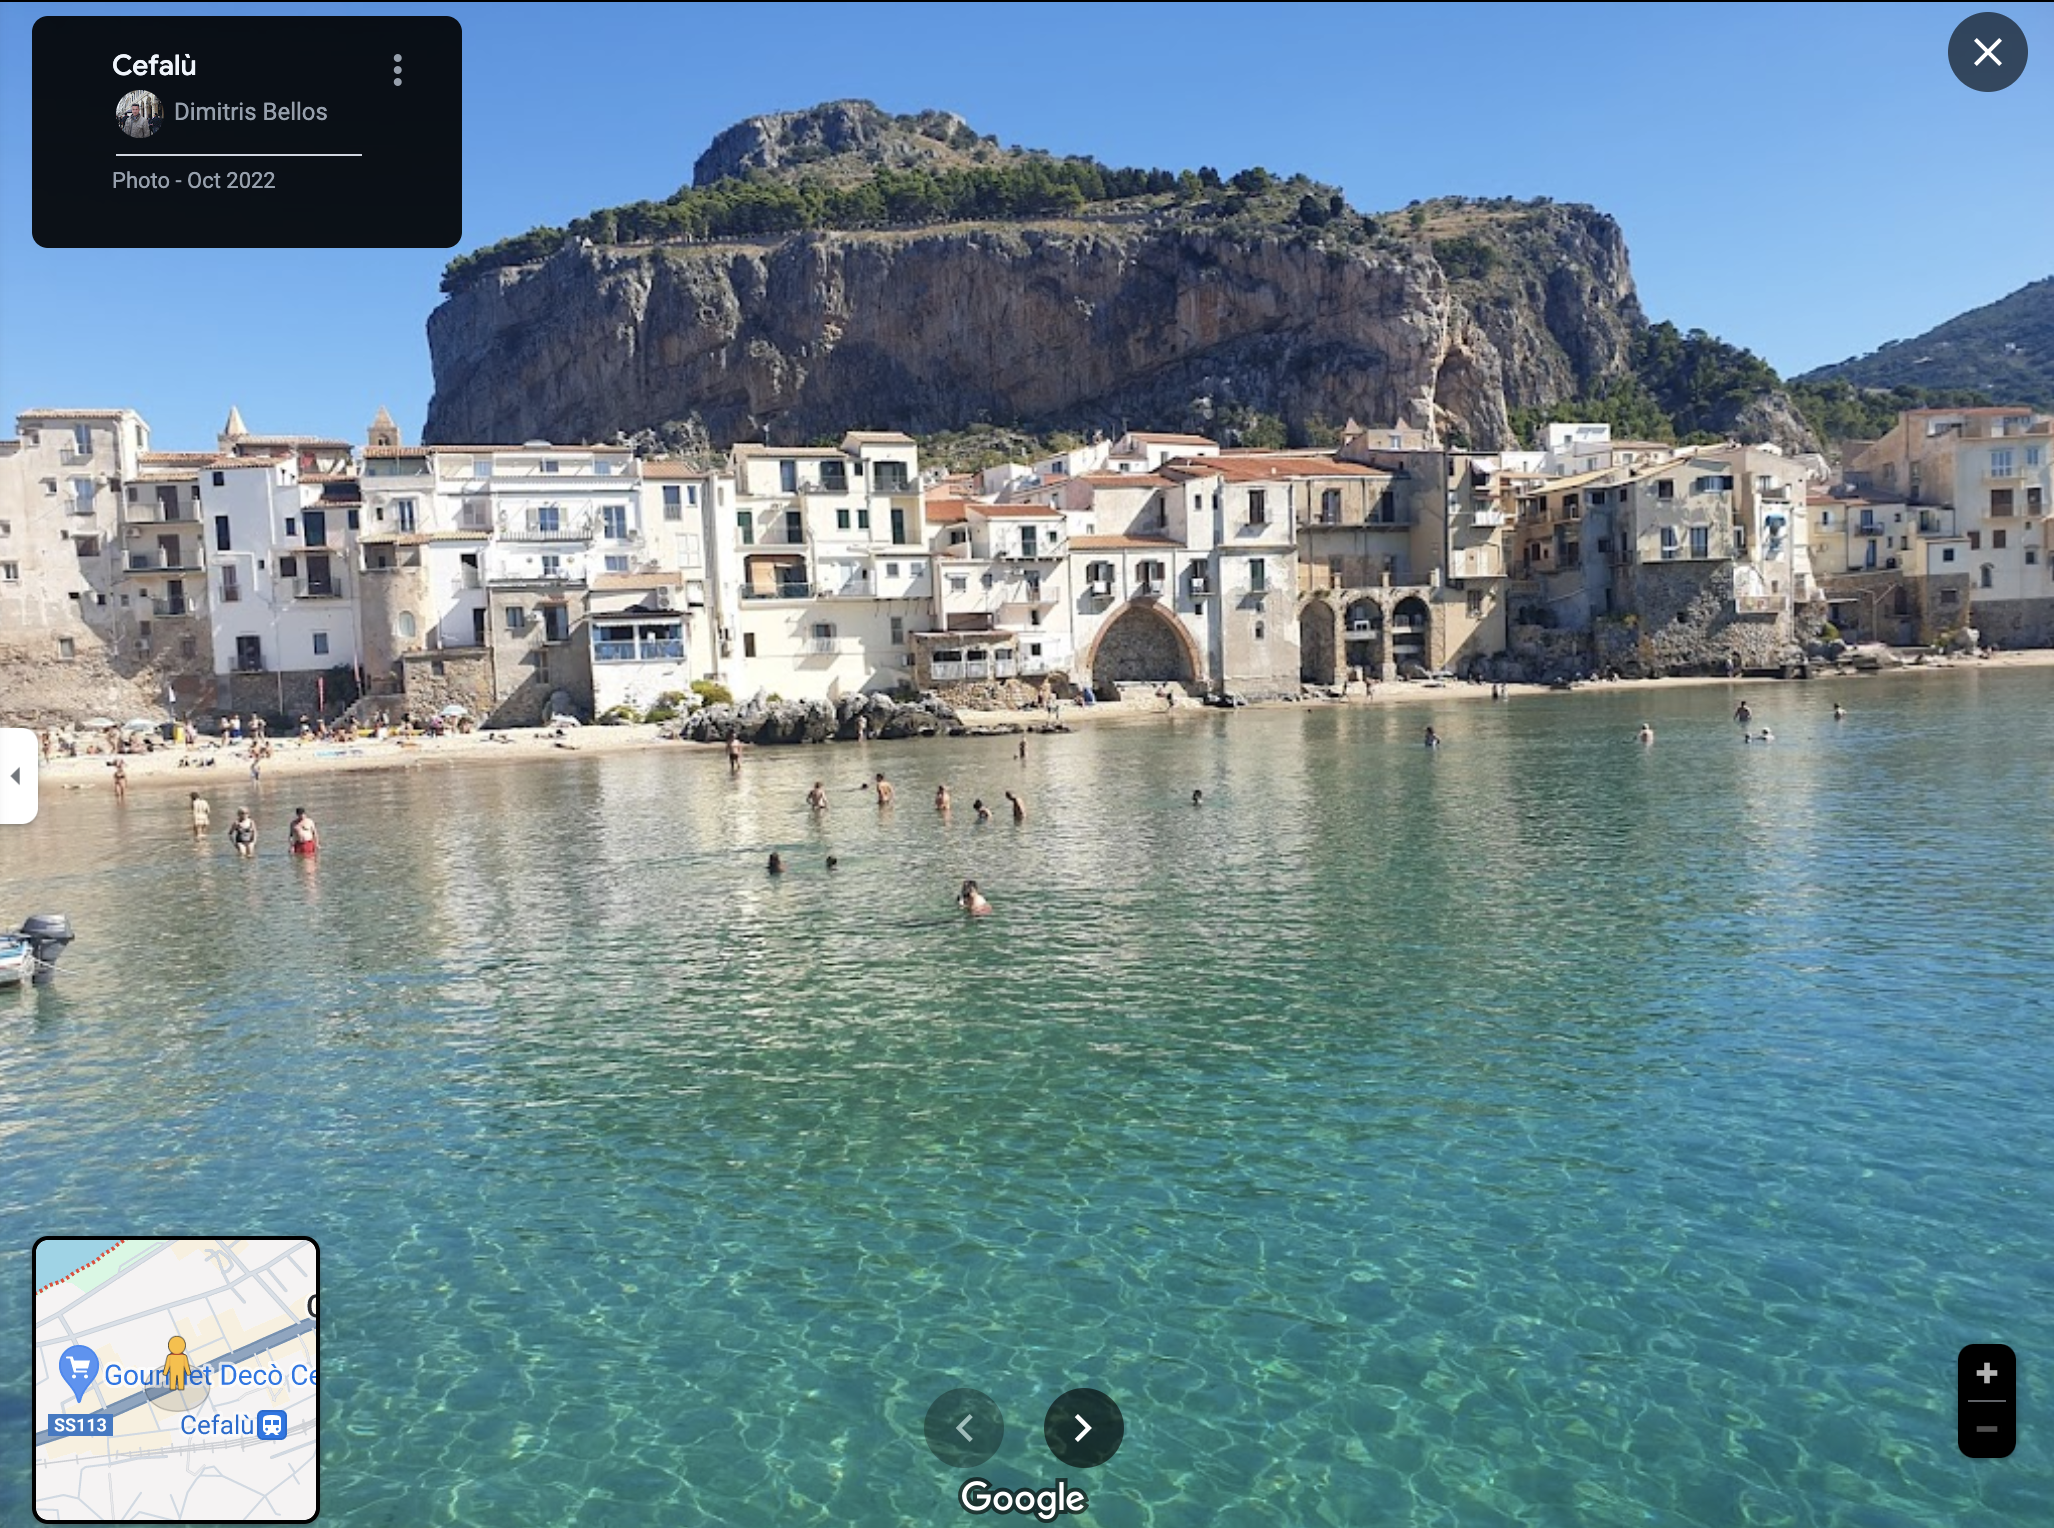Click the Gourmet Decò map label
2054x1528 pixels.
(x=240, y=1376)
